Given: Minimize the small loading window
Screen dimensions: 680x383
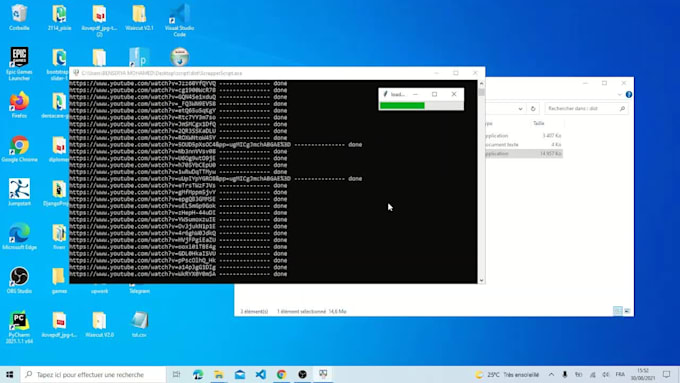Looking at the screenshot, I should (415, 94).
